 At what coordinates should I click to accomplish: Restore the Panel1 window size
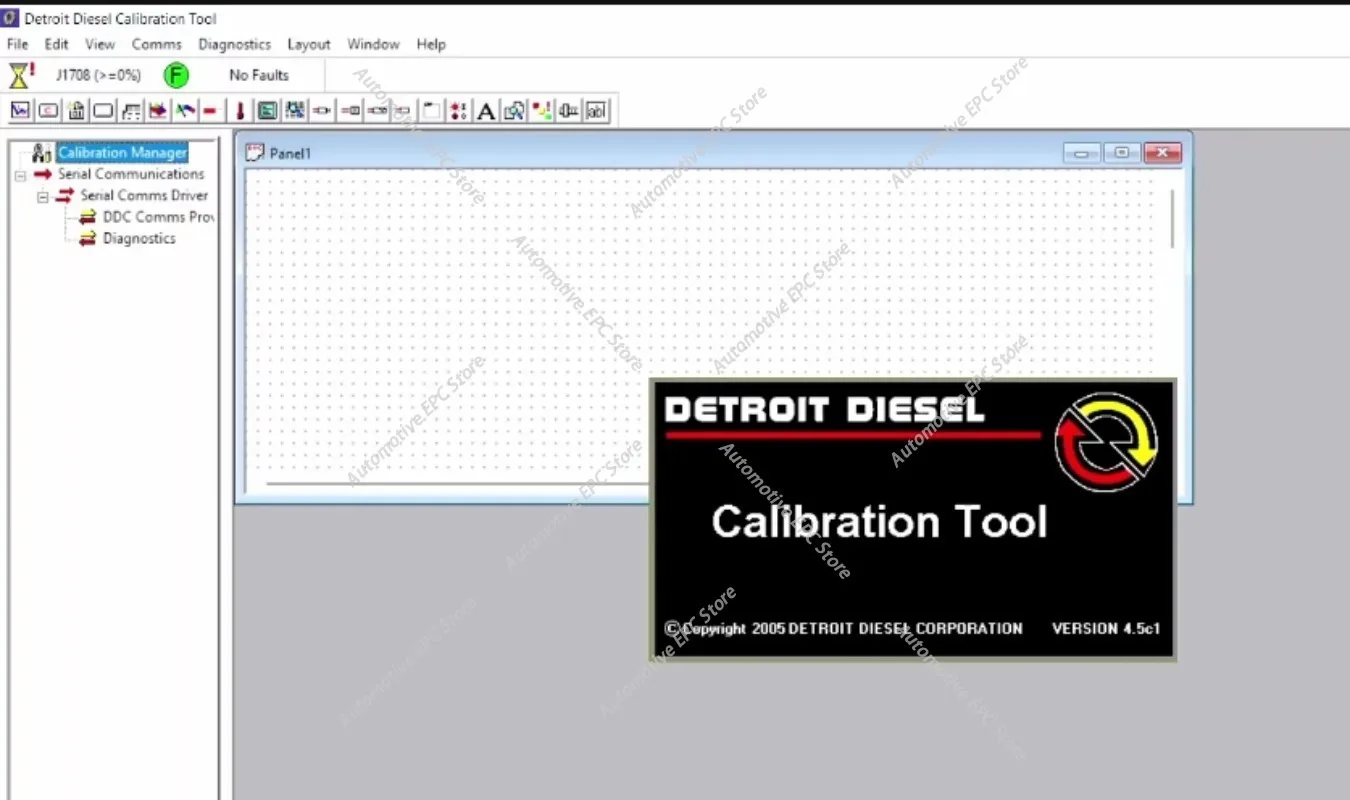click(1122, 153)
